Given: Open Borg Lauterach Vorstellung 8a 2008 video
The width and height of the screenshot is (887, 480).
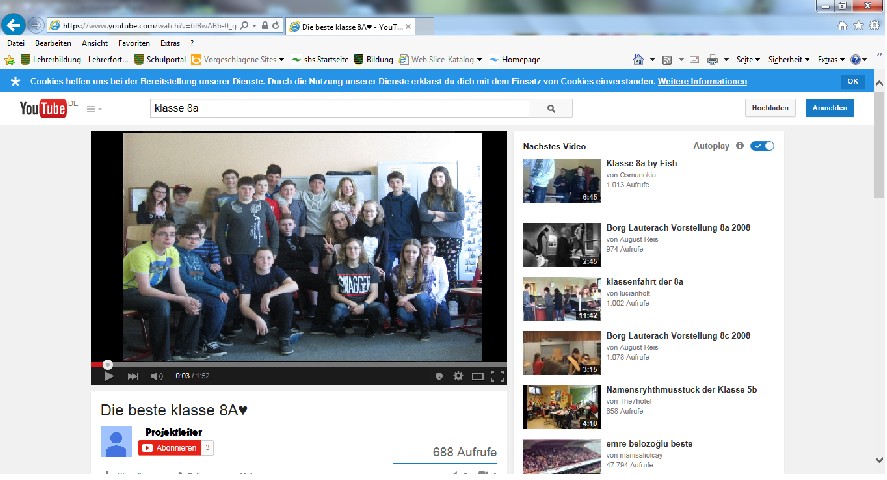Looking at the screenshot, I should (678, 228).
